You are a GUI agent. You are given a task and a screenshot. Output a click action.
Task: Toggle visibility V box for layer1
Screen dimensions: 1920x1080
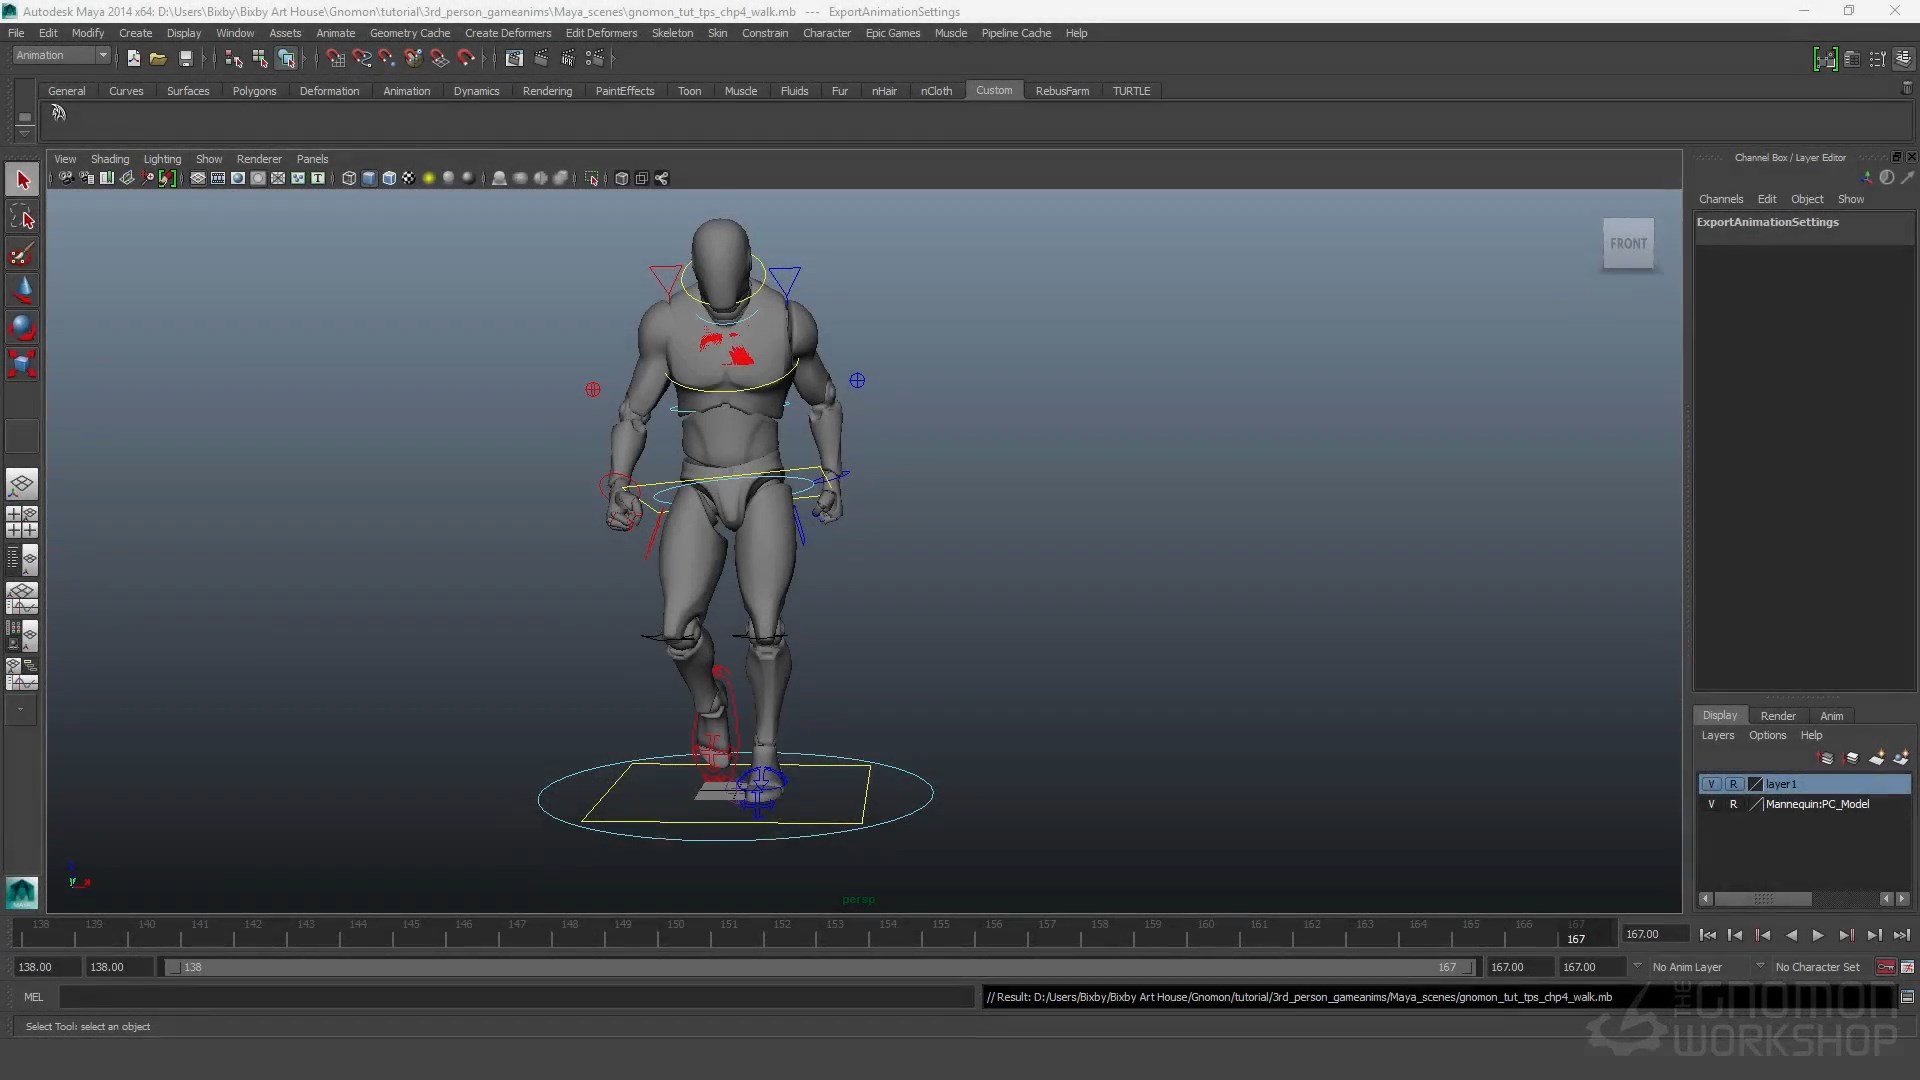(1711, 784)
